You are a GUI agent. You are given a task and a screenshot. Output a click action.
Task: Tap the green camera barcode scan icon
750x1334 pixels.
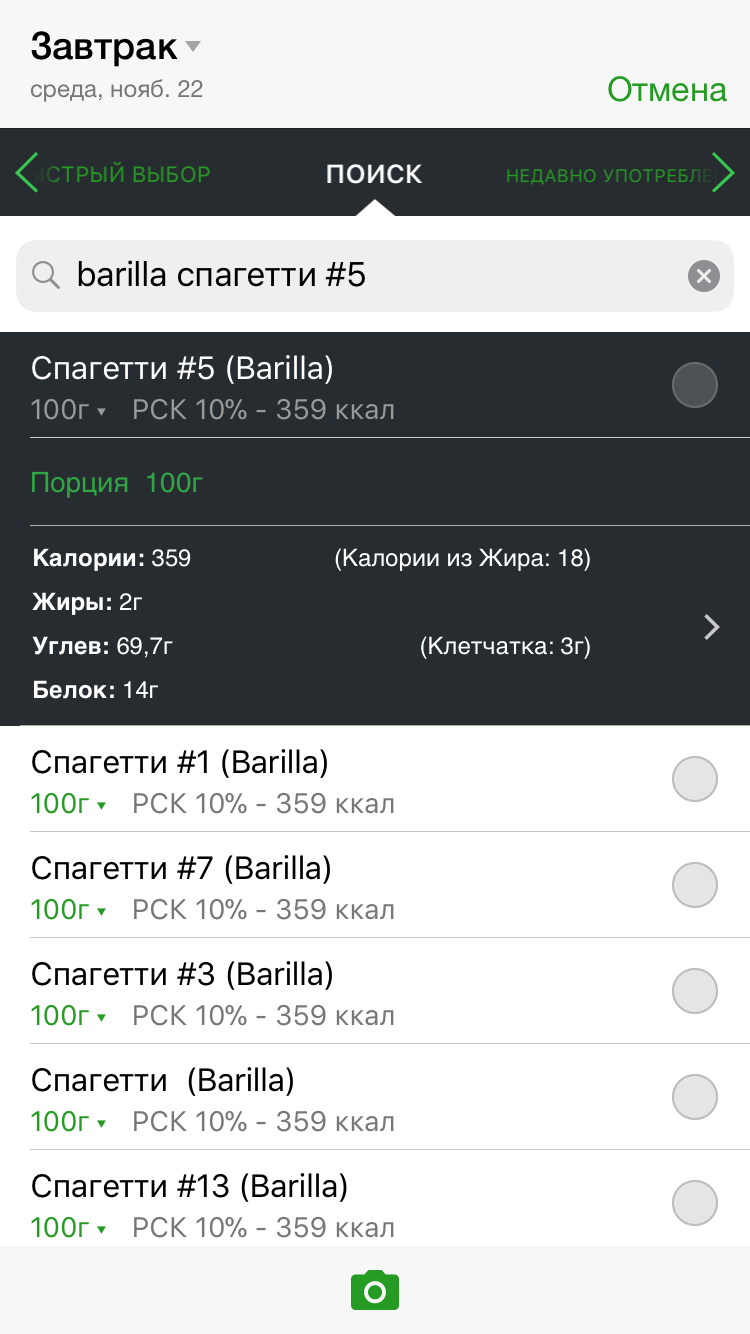pos(375,1290)
